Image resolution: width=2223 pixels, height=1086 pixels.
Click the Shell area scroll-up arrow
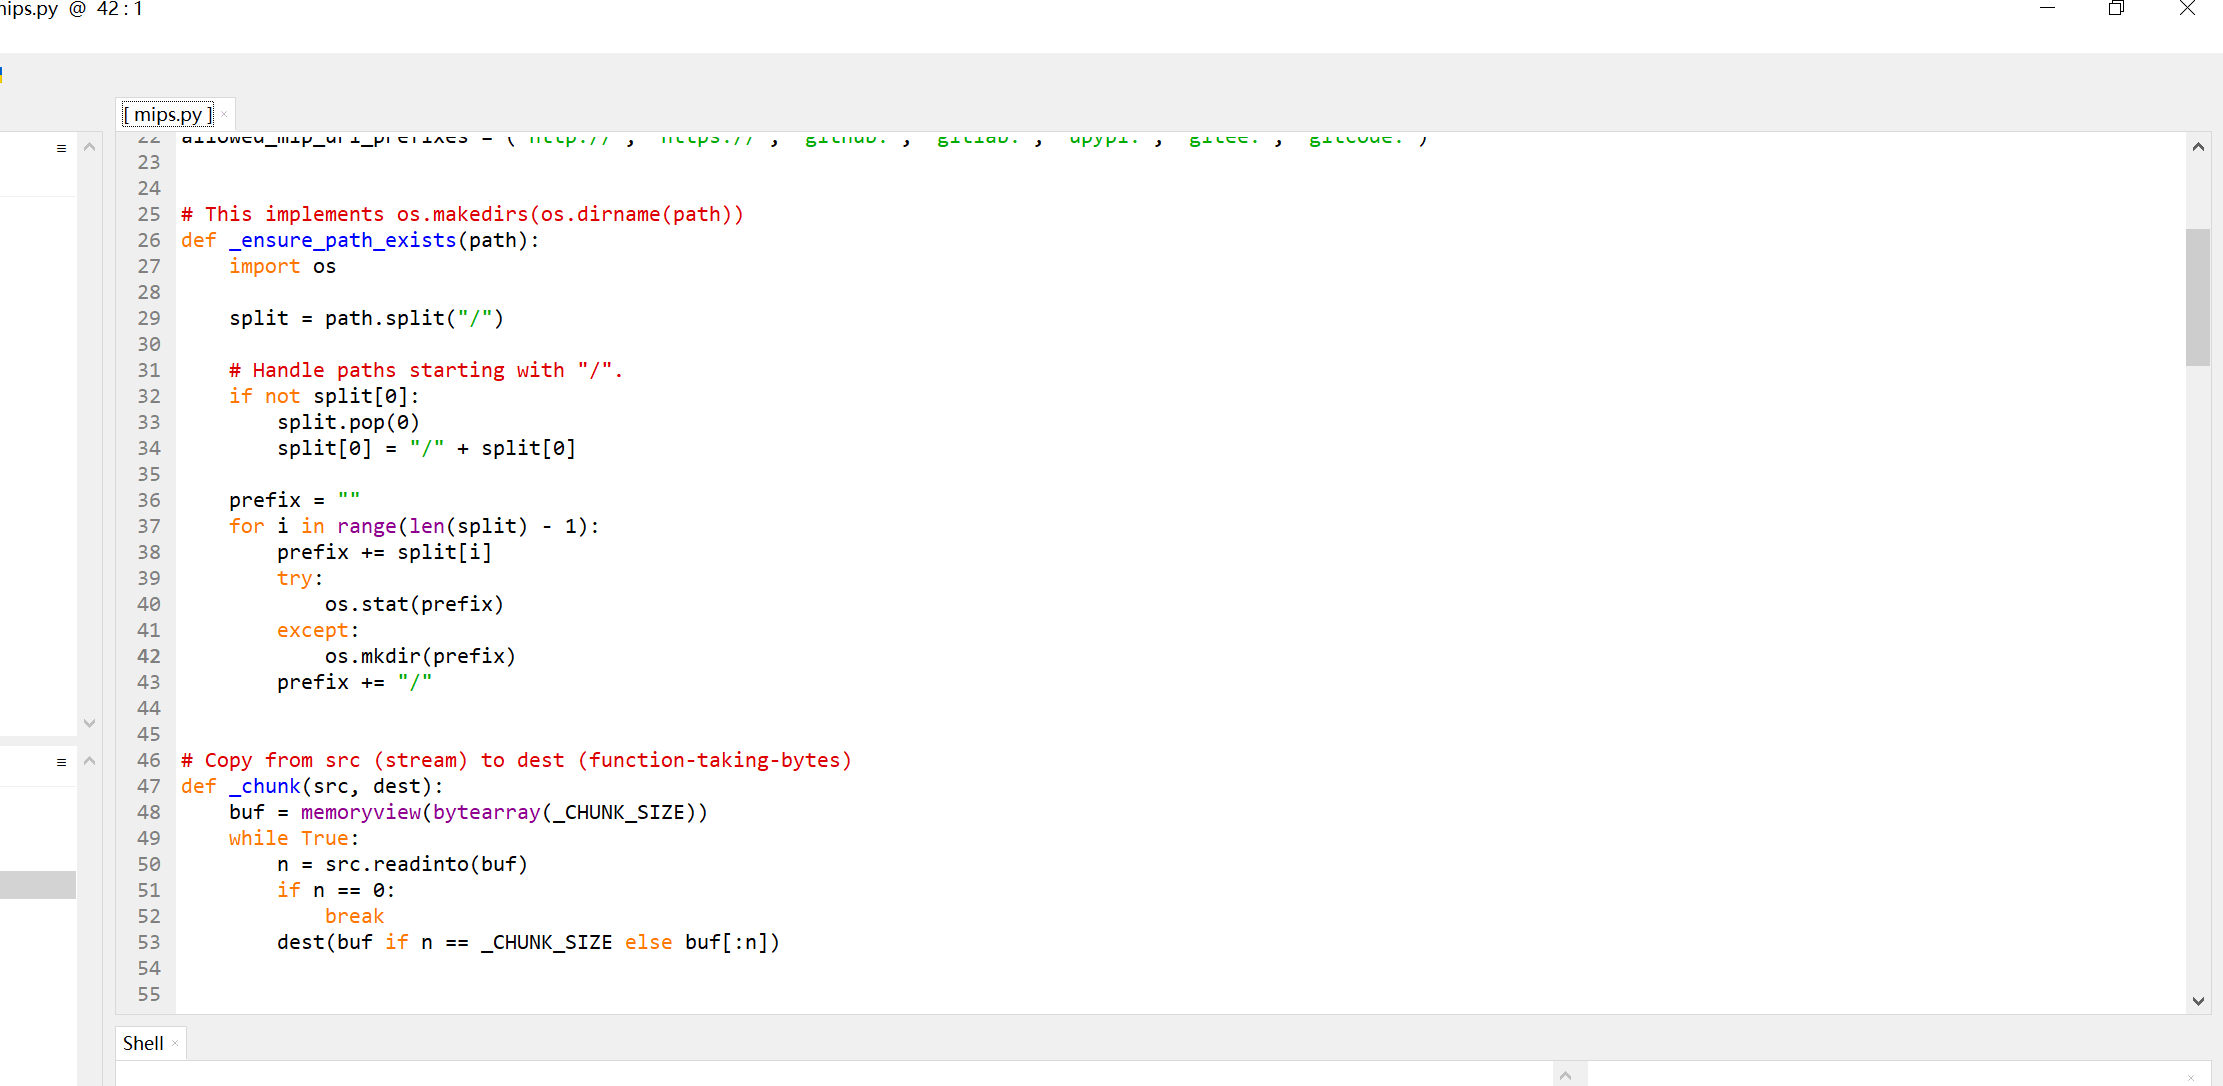pos(1566,1075)
